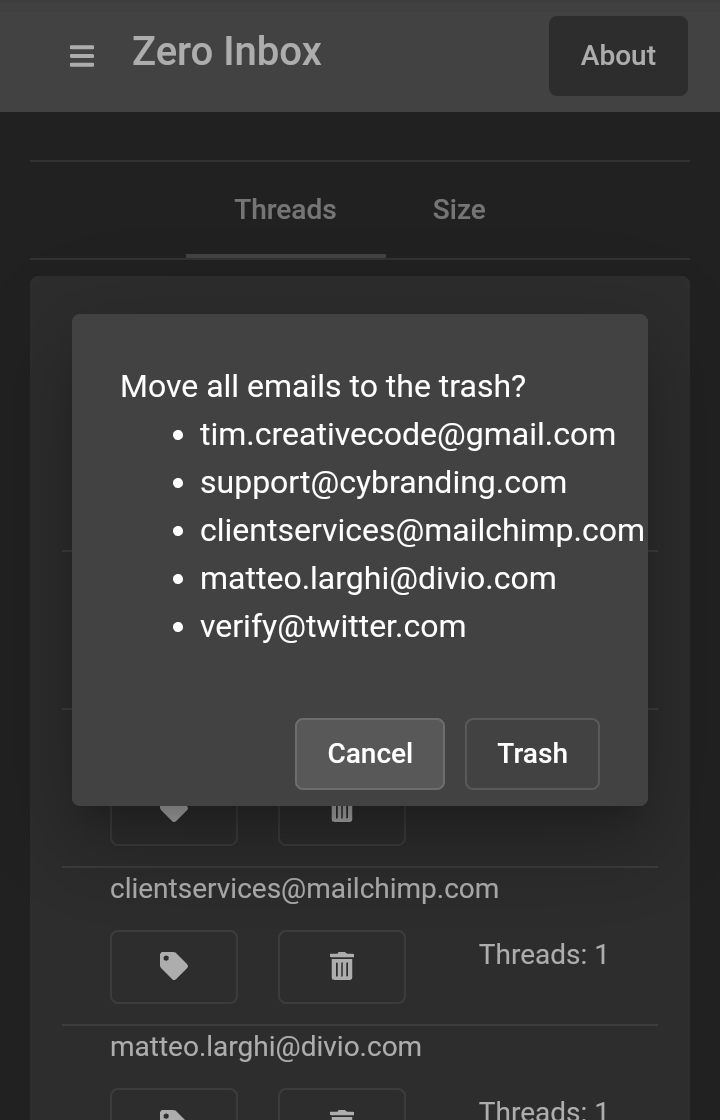Select support@cybranding.com in the dialog list
This screenshot has width=720, height=1120.
pos(383,482)
